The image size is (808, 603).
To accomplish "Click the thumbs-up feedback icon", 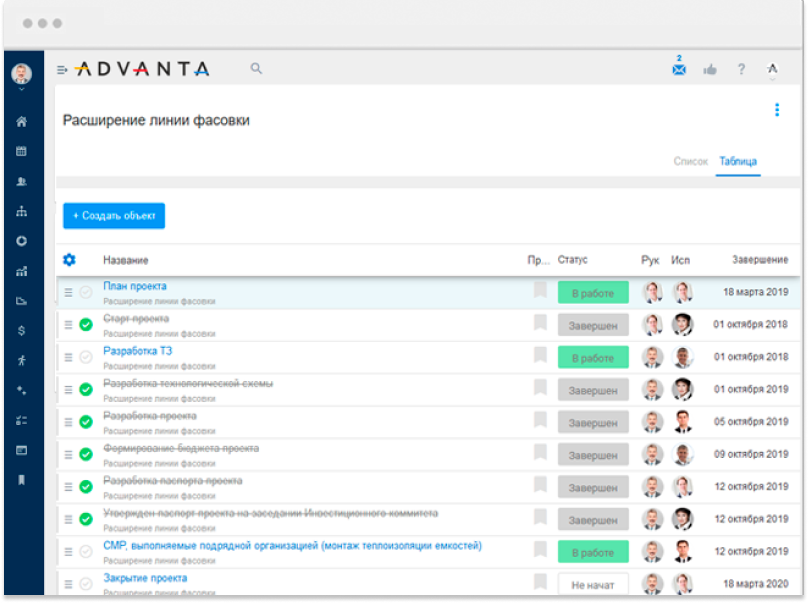I will pos(710,69).
